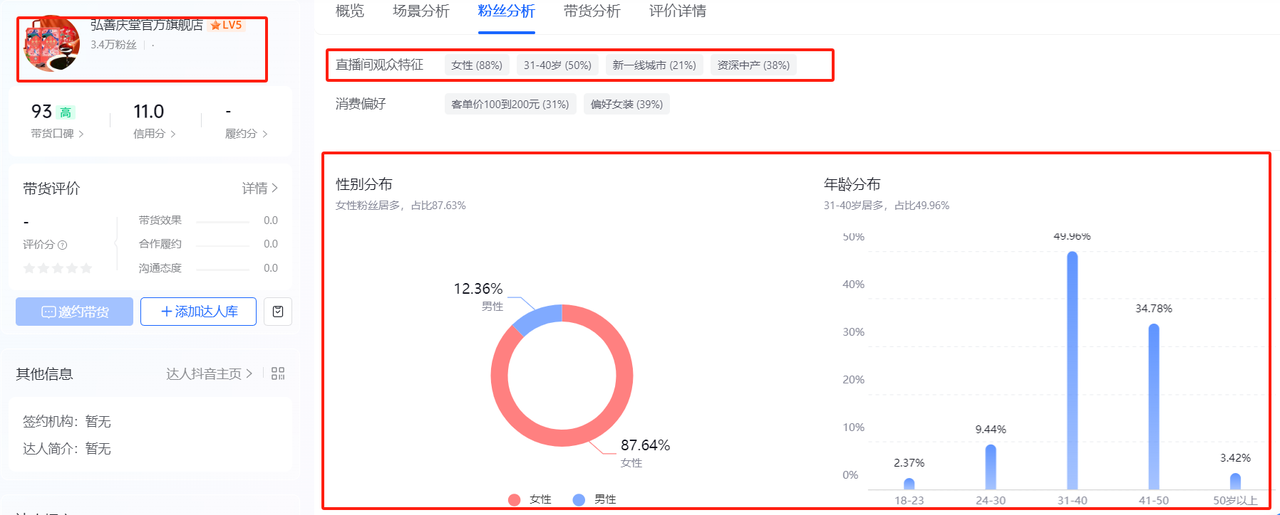Click the info icon next to 评价分
1280x515 pixels.
(x=62, y=245)
